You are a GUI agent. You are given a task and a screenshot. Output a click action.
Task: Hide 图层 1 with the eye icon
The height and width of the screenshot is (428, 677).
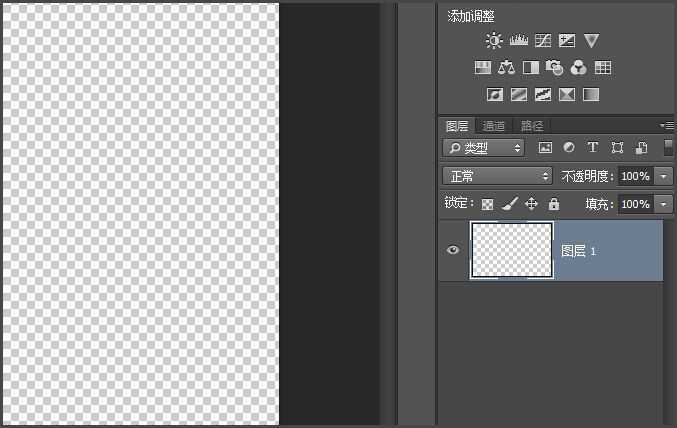tap(453, 250)
